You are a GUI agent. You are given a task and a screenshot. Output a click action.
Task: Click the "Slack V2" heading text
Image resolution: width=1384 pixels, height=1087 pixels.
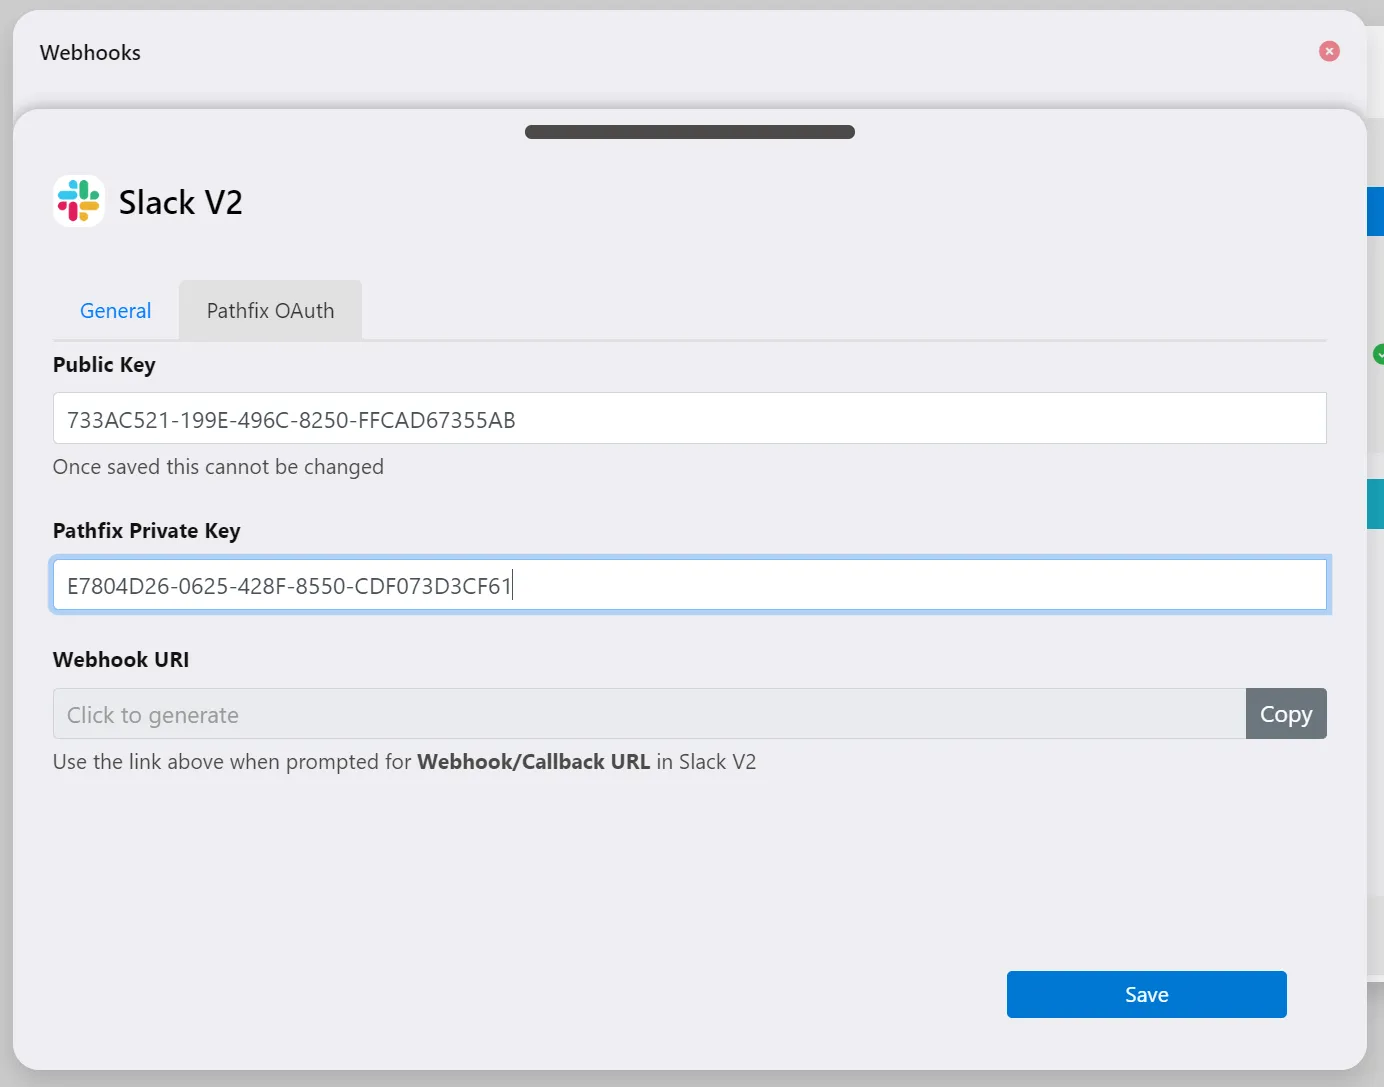(x=181, y=202)
